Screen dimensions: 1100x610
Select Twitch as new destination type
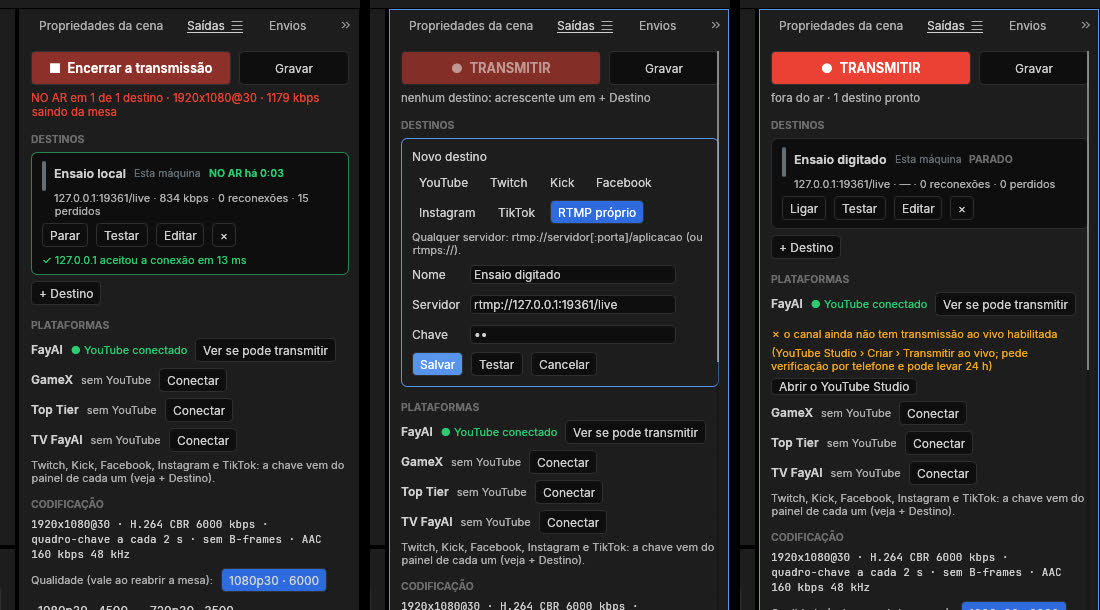click(509, 183)
